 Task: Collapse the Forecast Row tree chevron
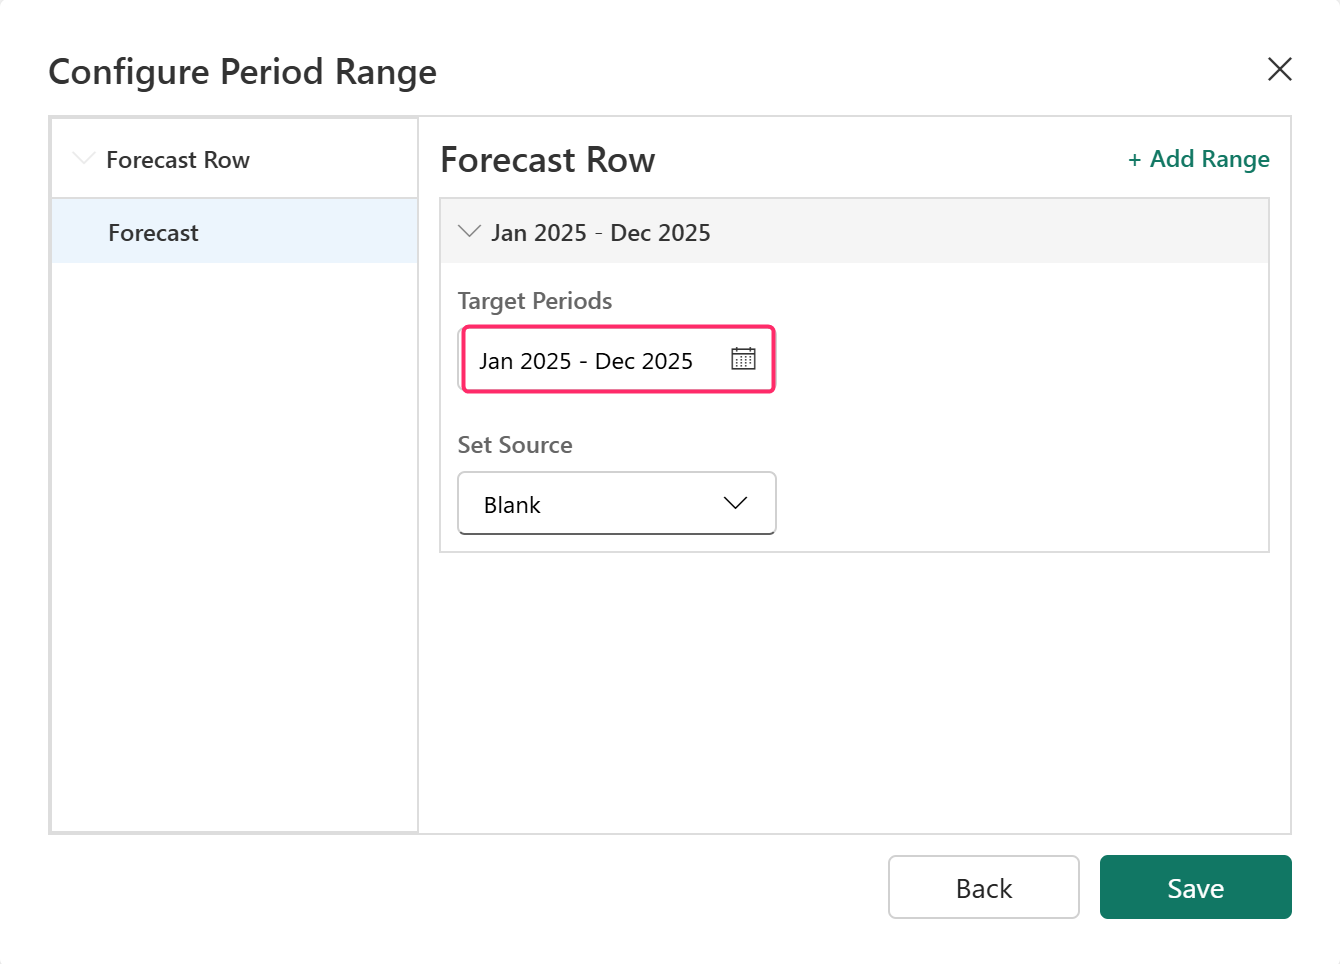[x=84, y=159]
